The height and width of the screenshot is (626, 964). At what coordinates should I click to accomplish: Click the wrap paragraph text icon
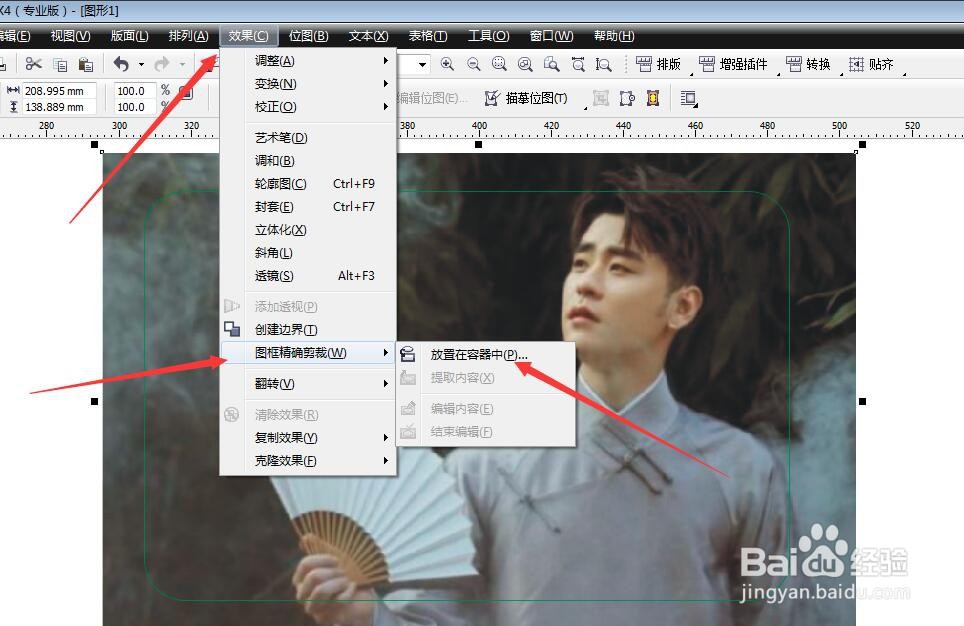tap(688, 98)
